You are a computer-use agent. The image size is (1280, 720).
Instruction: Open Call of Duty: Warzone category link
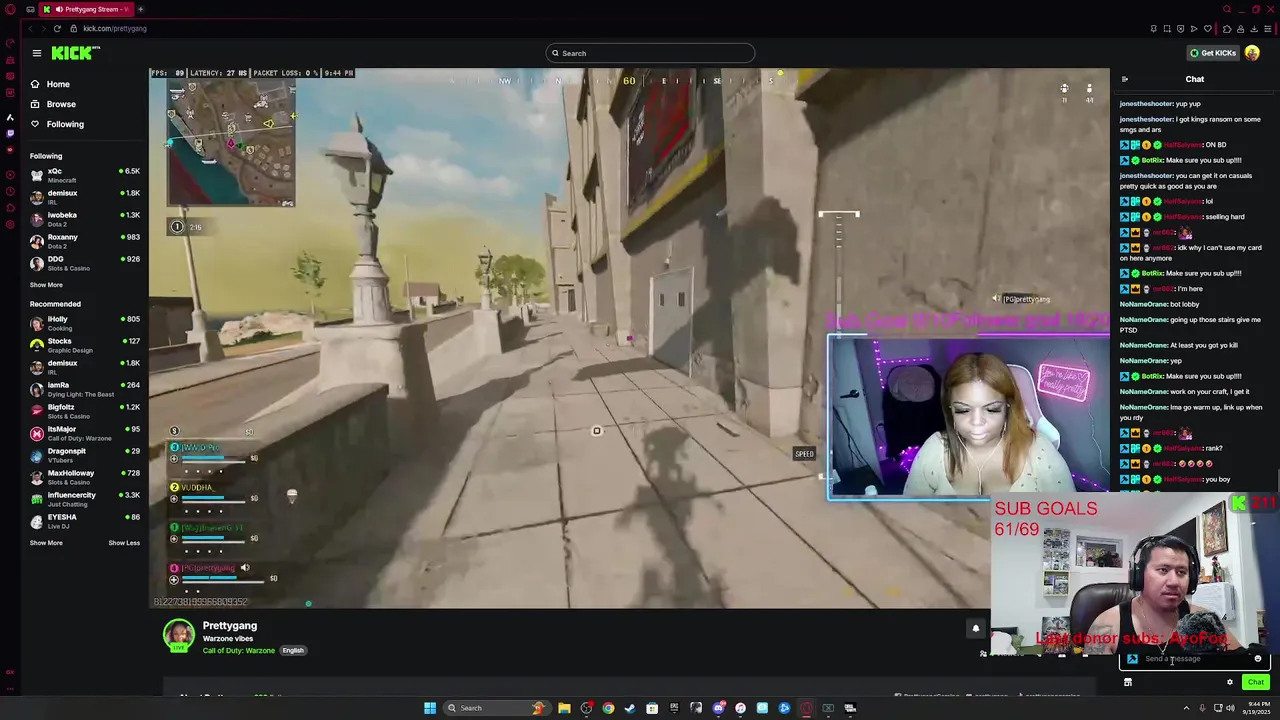pyautogui.click(x=239, y=651)
